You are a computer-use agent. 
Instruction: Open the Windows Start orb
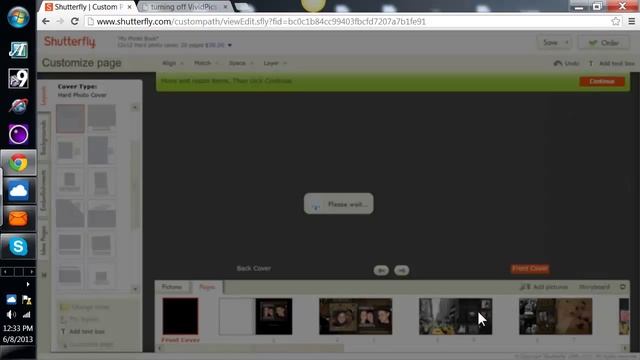18,17
